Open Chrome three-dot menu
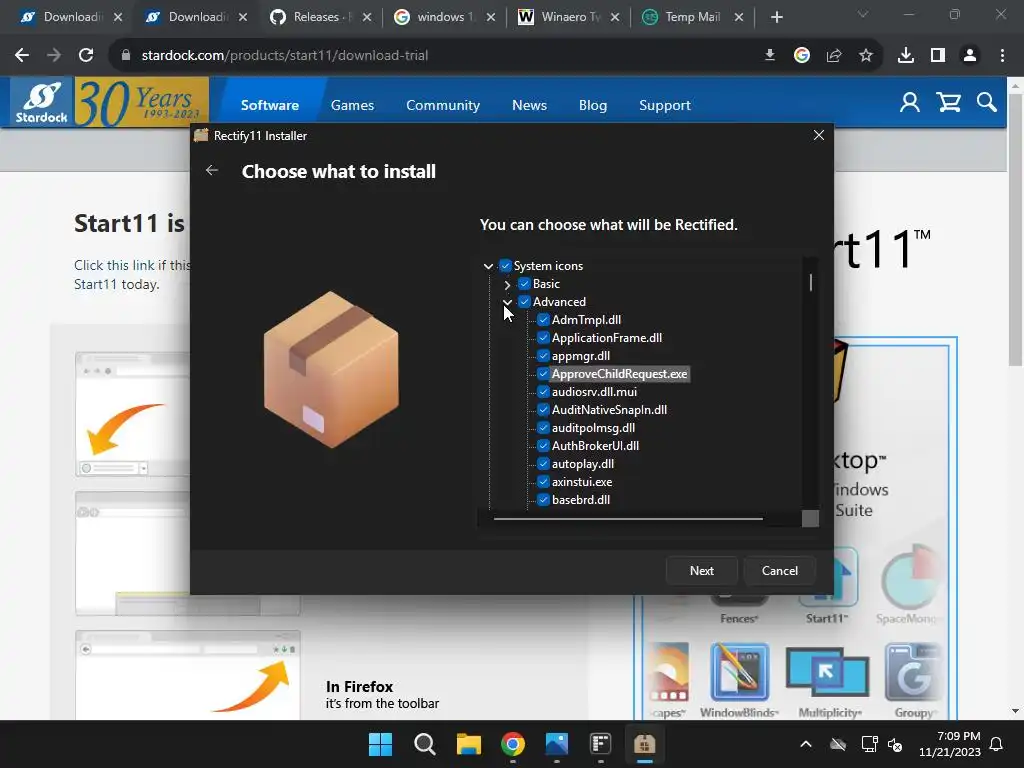 1002,56
